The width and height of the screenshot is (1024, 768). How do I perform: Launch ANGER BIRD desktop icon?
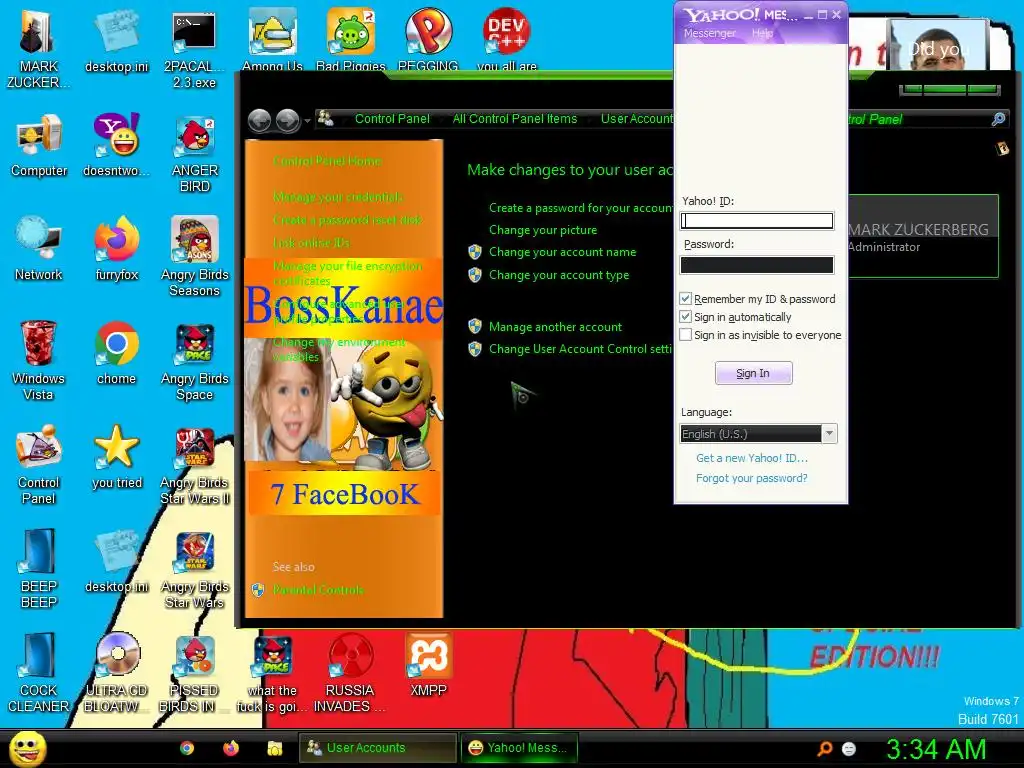[x=195, y=154]
